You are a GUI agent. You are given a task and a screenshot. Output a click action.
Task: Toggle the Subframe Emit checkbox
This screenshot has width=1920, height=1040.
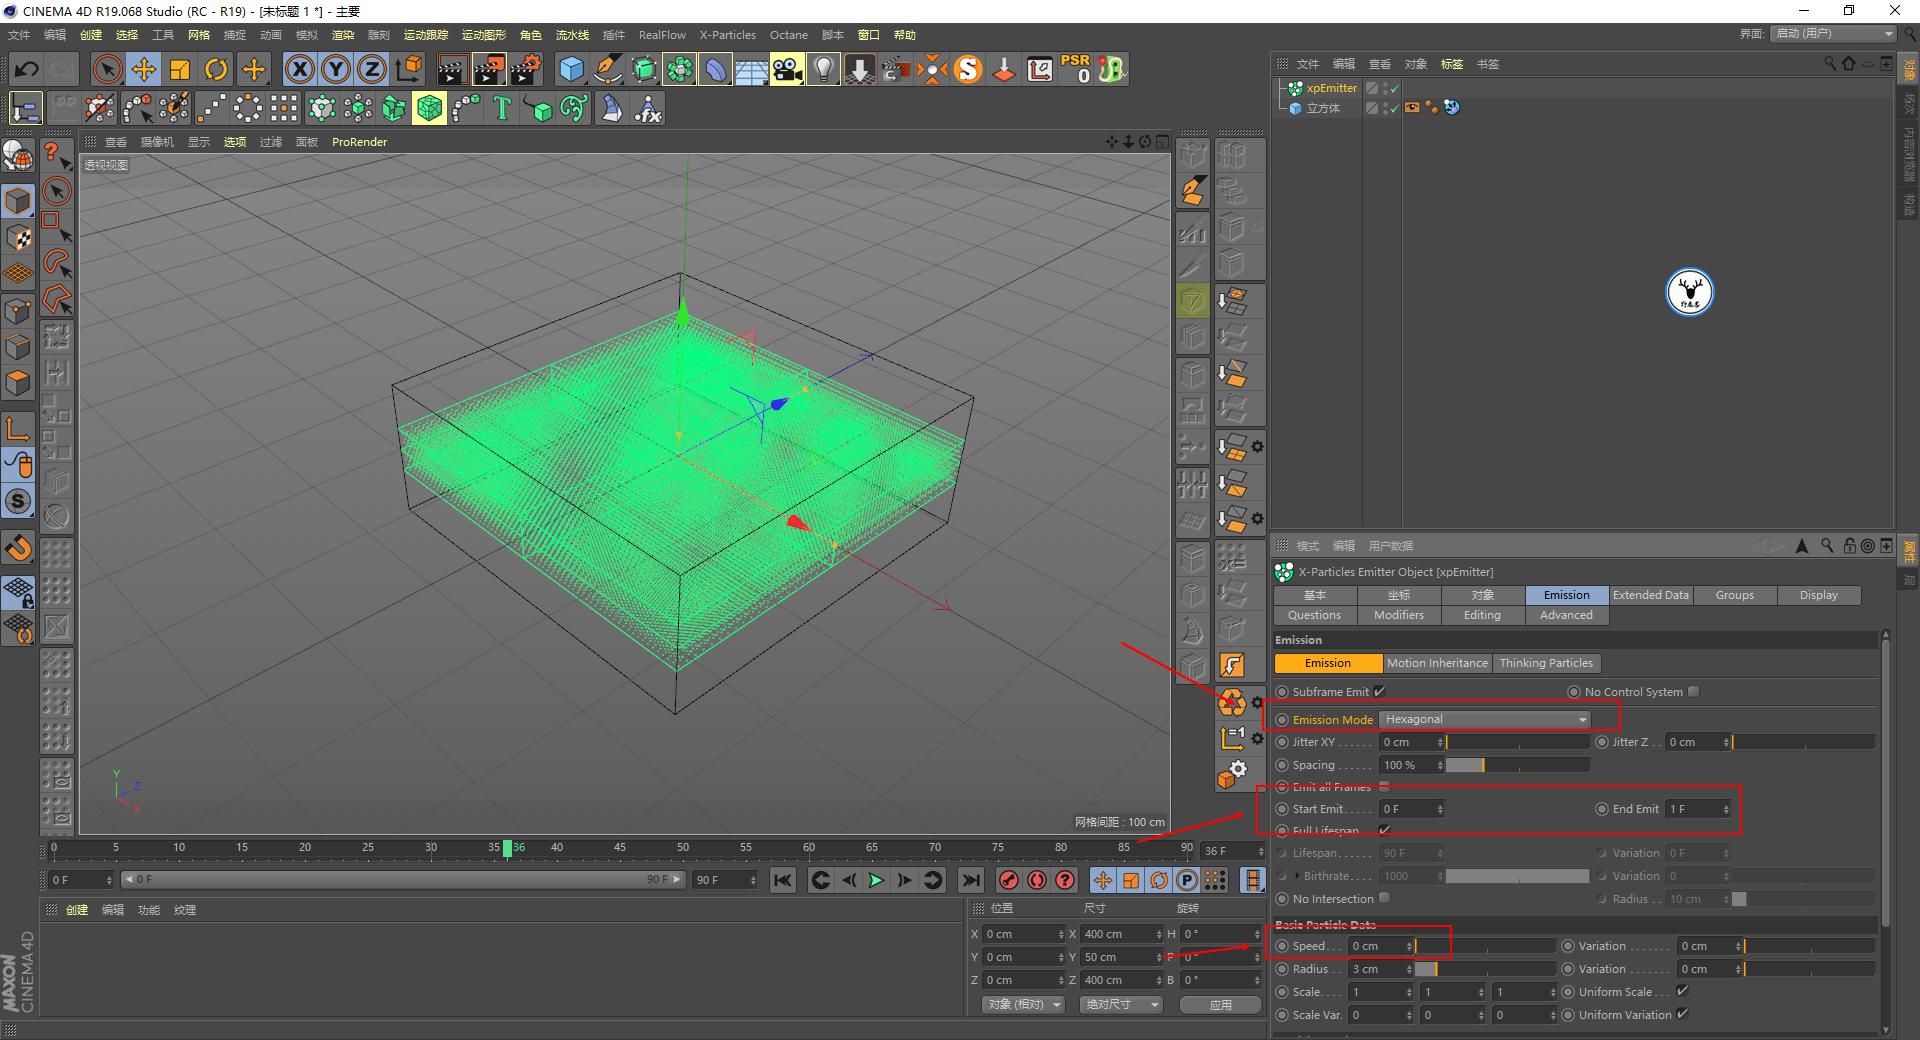click(1379, 691)
